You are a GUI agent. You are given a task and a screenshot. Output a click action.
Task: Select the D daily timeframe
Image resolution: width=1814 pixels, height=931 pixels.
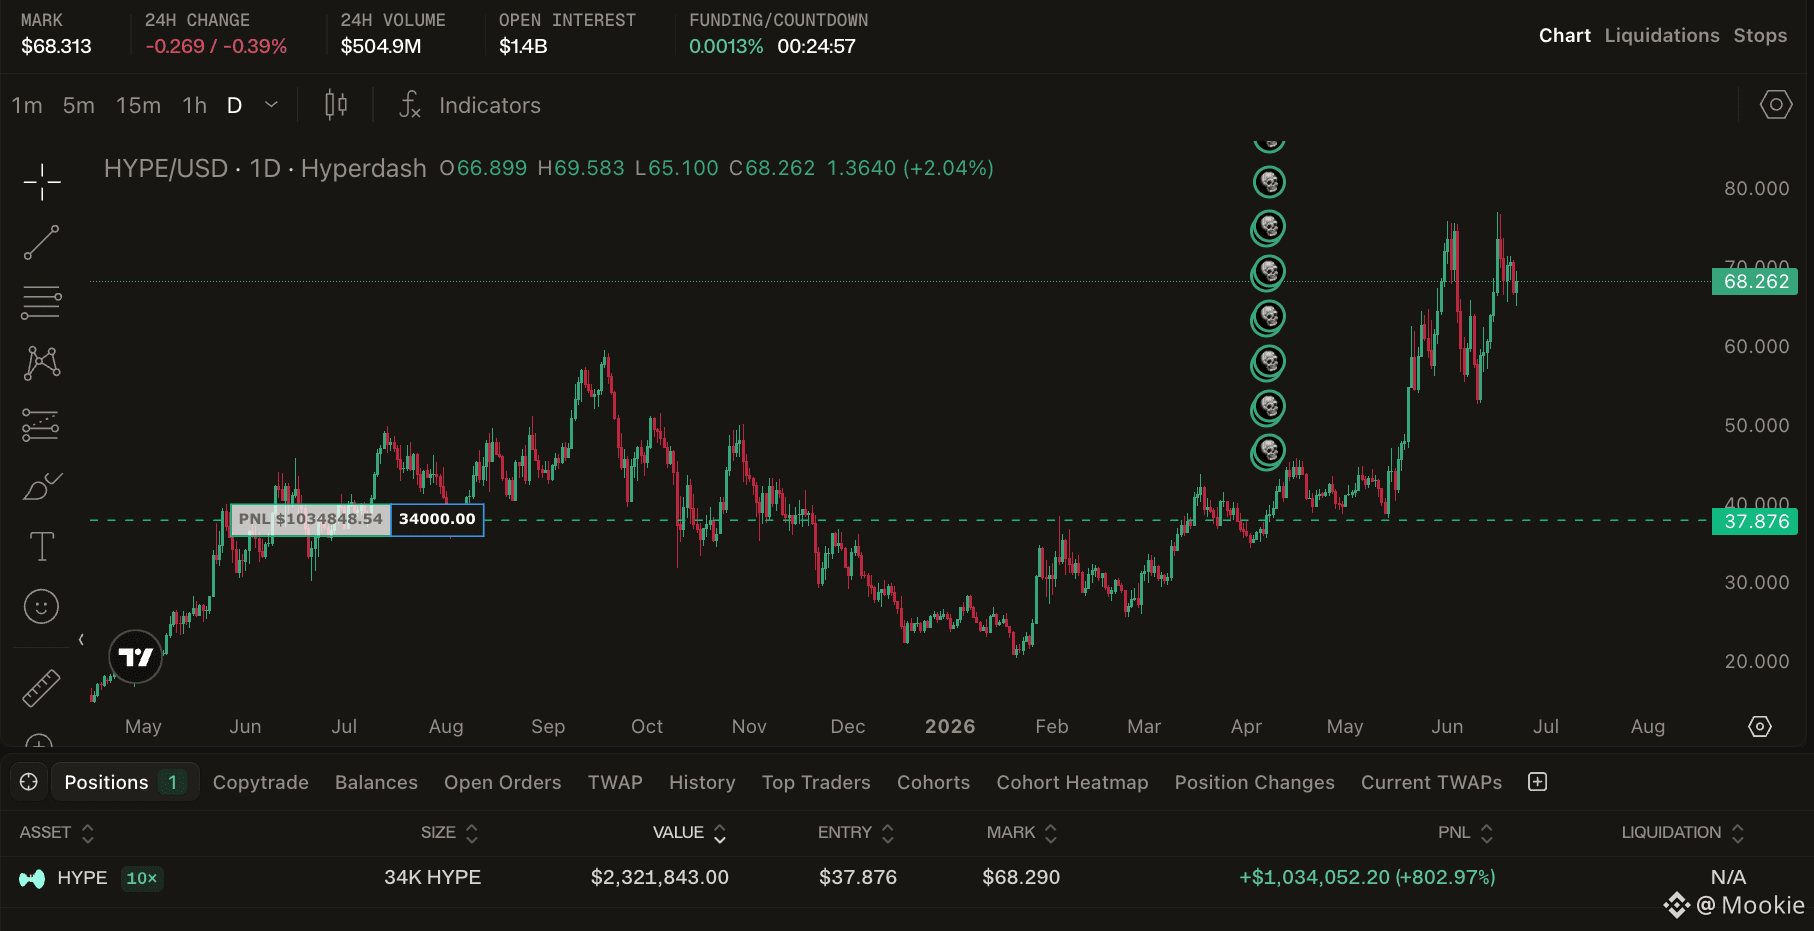[x=234, y=105]
